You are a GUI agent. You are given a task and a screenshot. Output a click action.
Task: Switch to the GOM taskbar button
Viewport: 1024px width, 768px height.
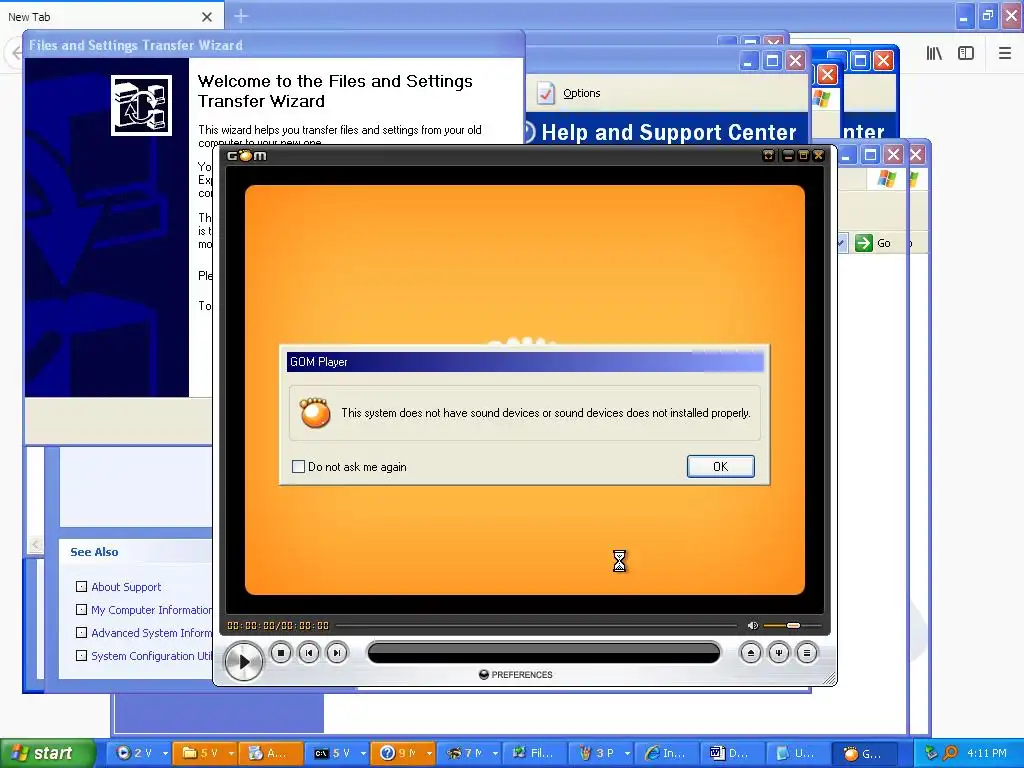pos(865,753)
